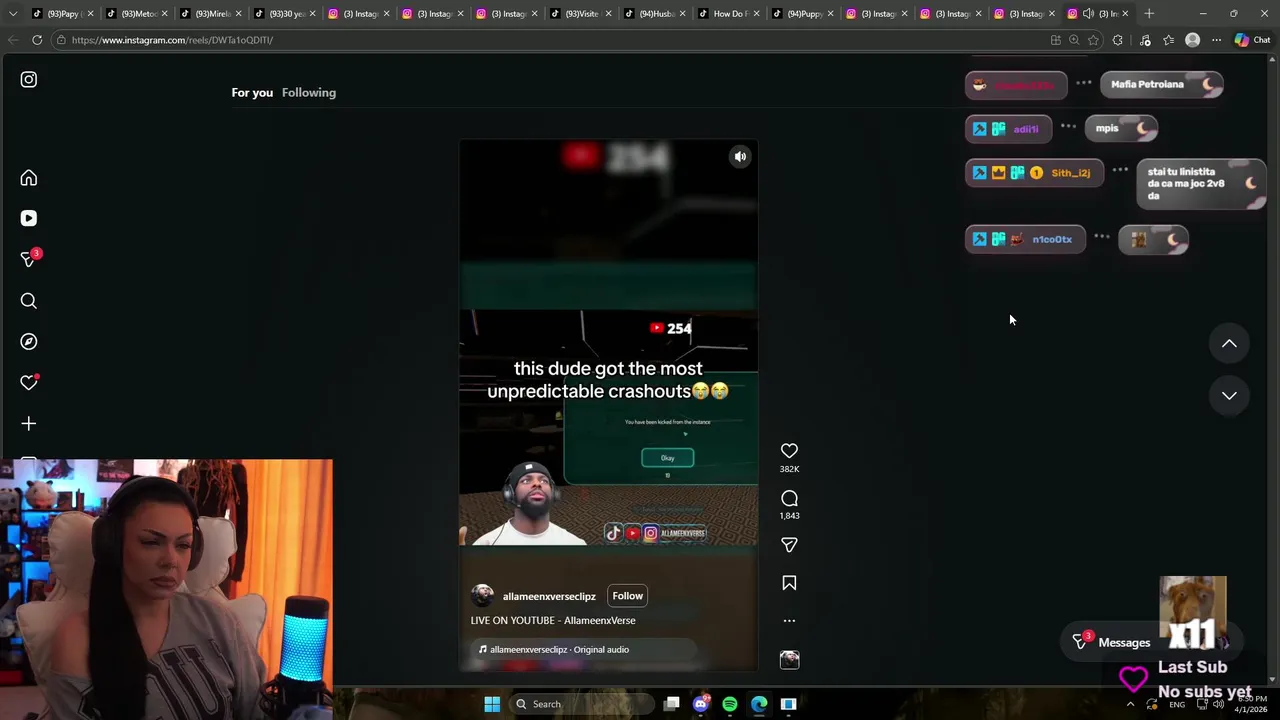Image resolution: width=1280 pixels, height=720 pixels.
Task: Open the browser profile avatar
Action: coord(1192,40)
